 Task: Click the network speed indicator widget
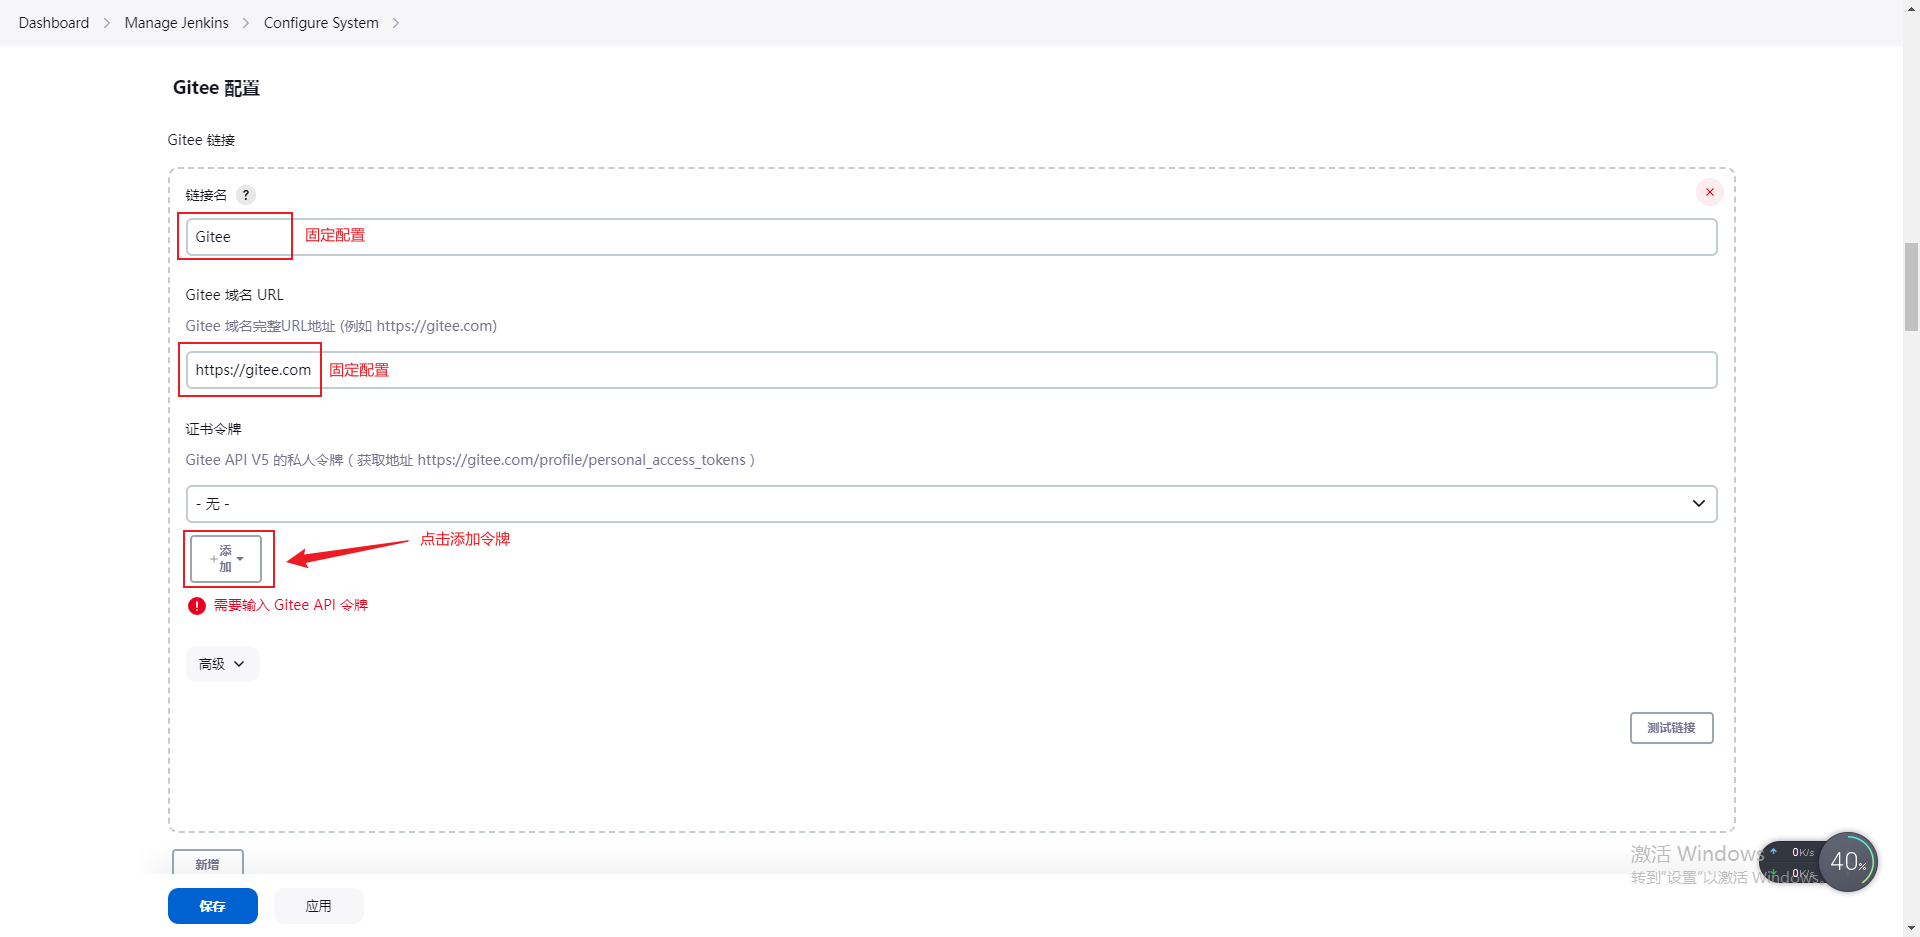pos(1795,864)
